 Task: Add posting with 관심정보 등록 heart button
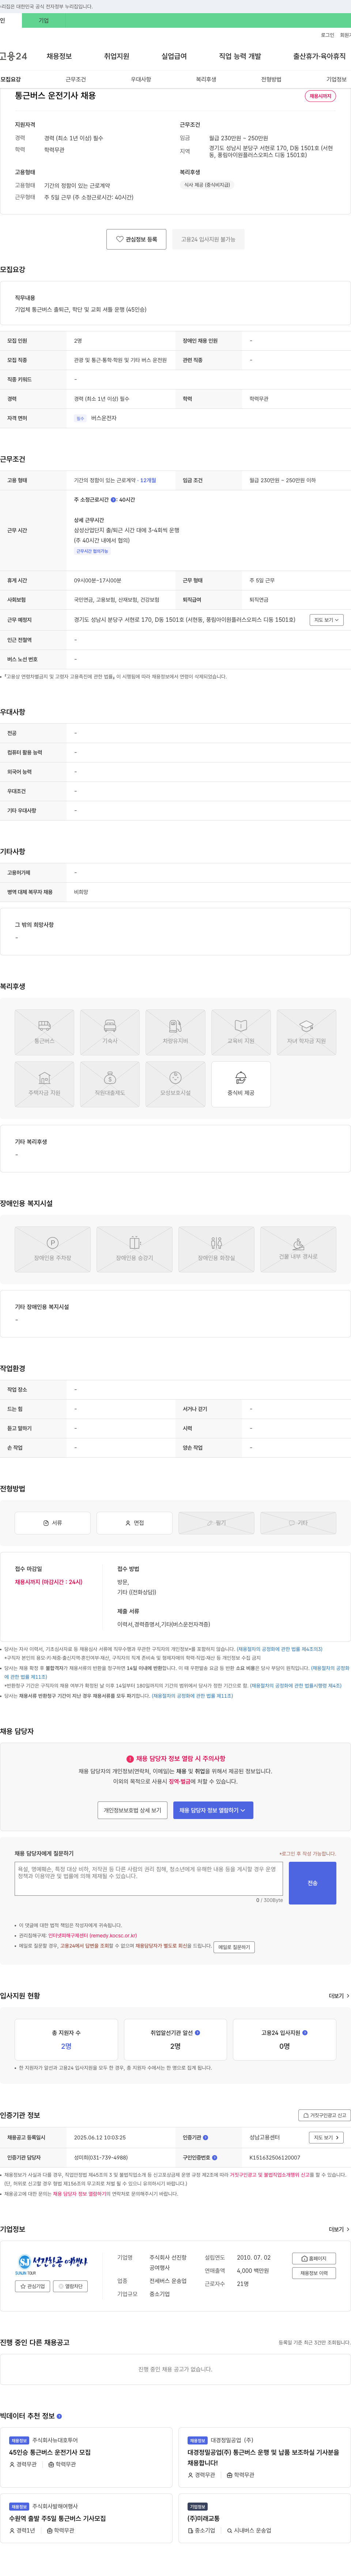[x=136, y=239]
